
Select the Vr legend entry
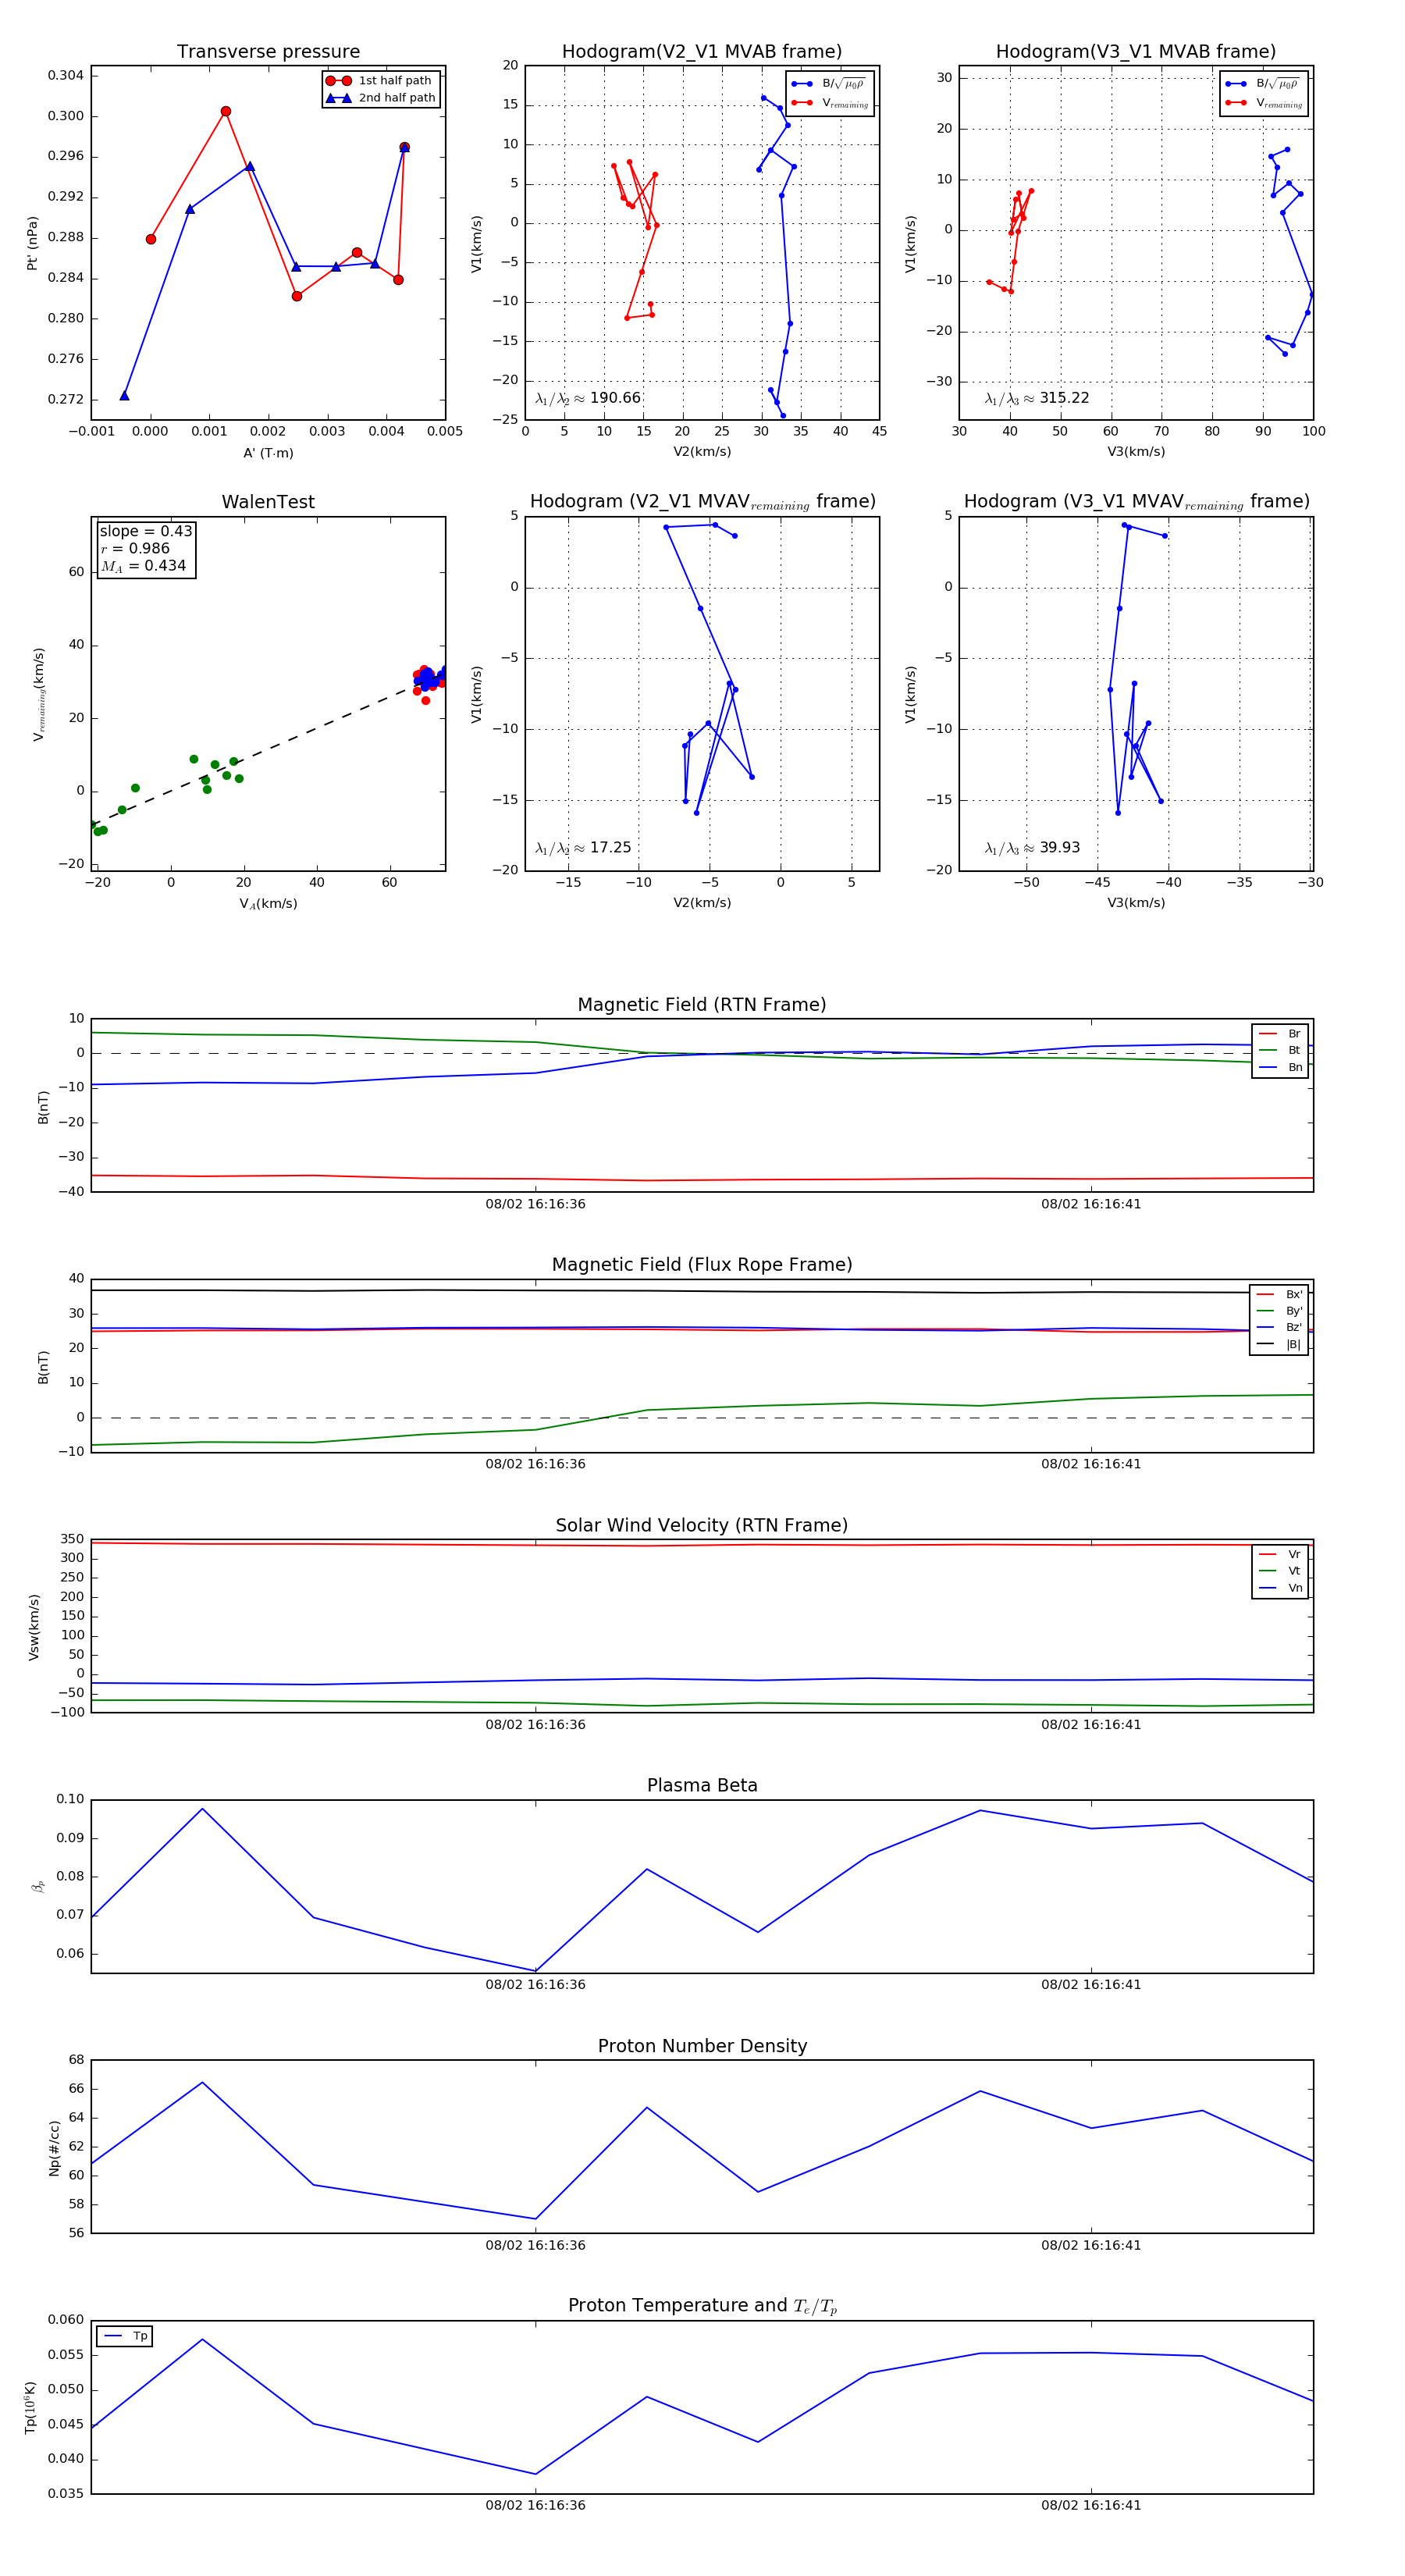pos(1280,1555)
